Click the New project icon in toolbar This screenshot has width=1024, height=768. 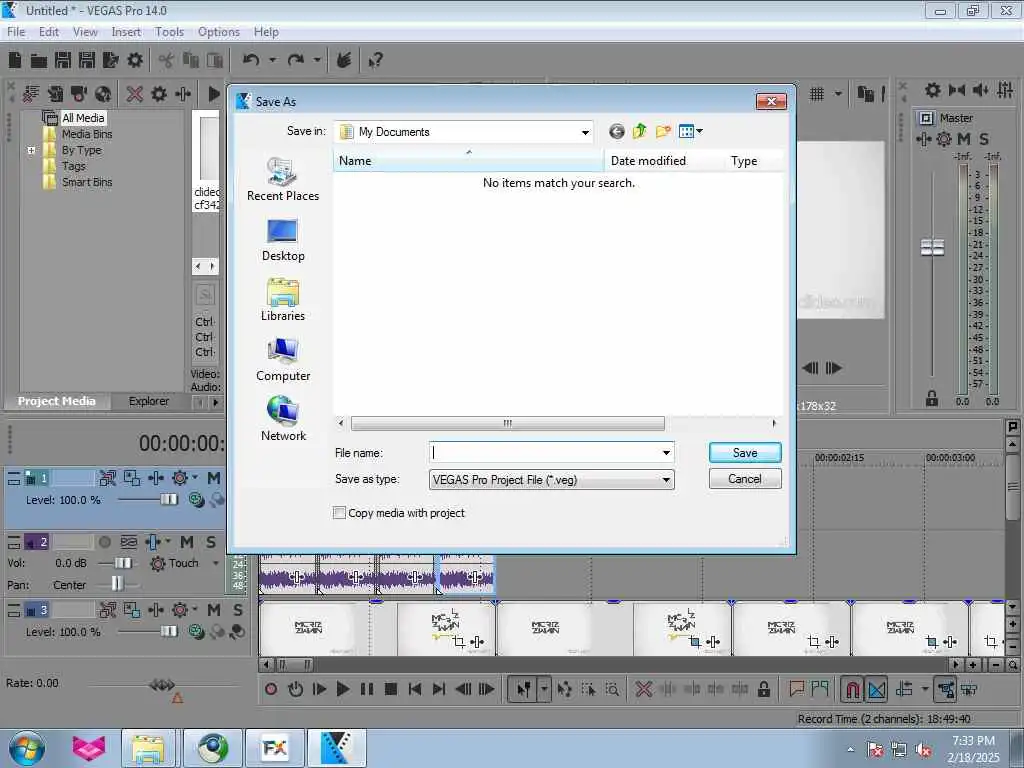(x=15, y=61)
